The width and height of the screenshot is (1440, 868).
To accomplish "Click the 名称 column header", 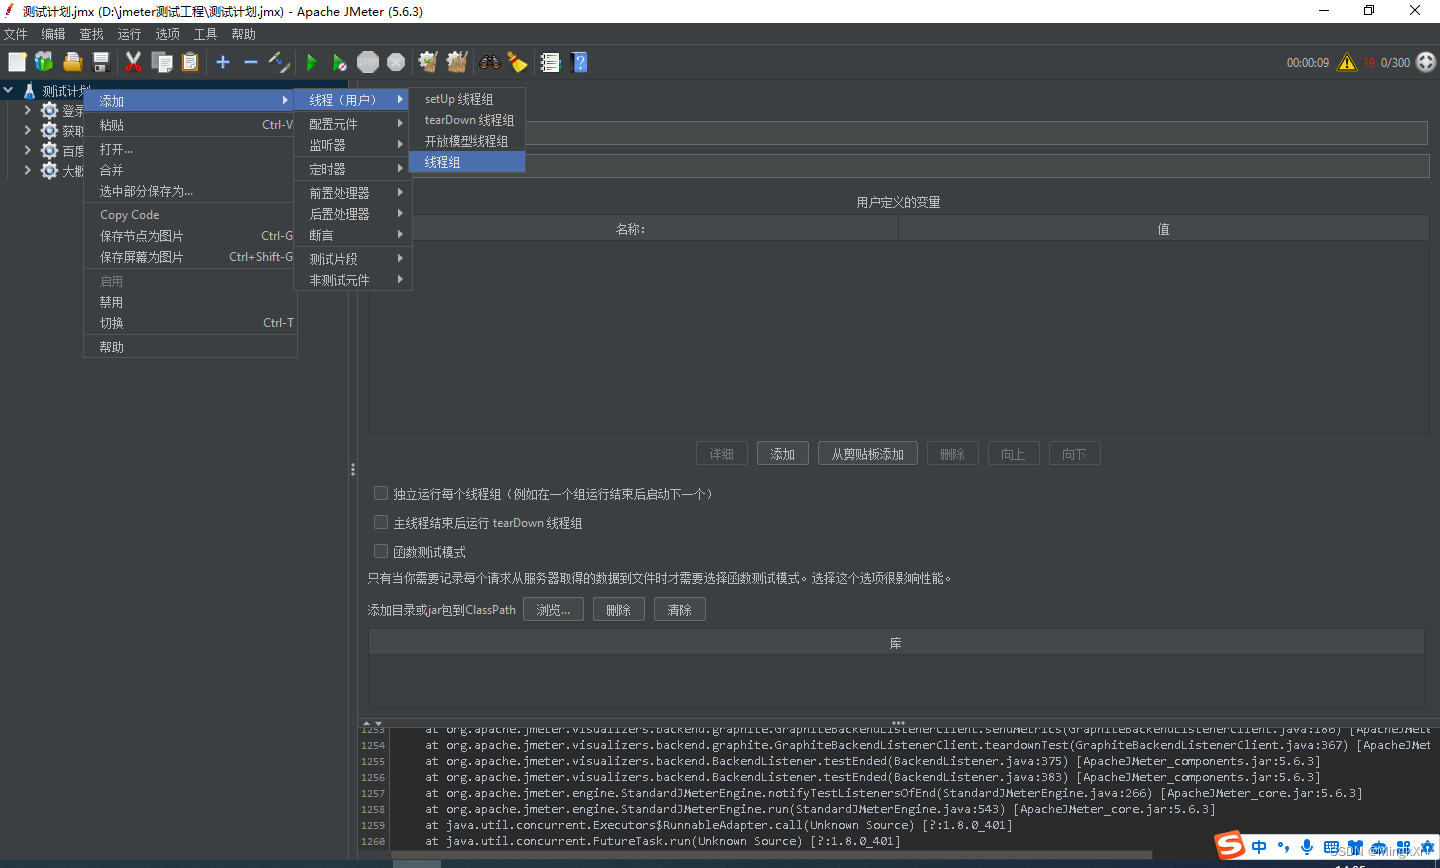I will pyautogui.click(x=633, y=229).
